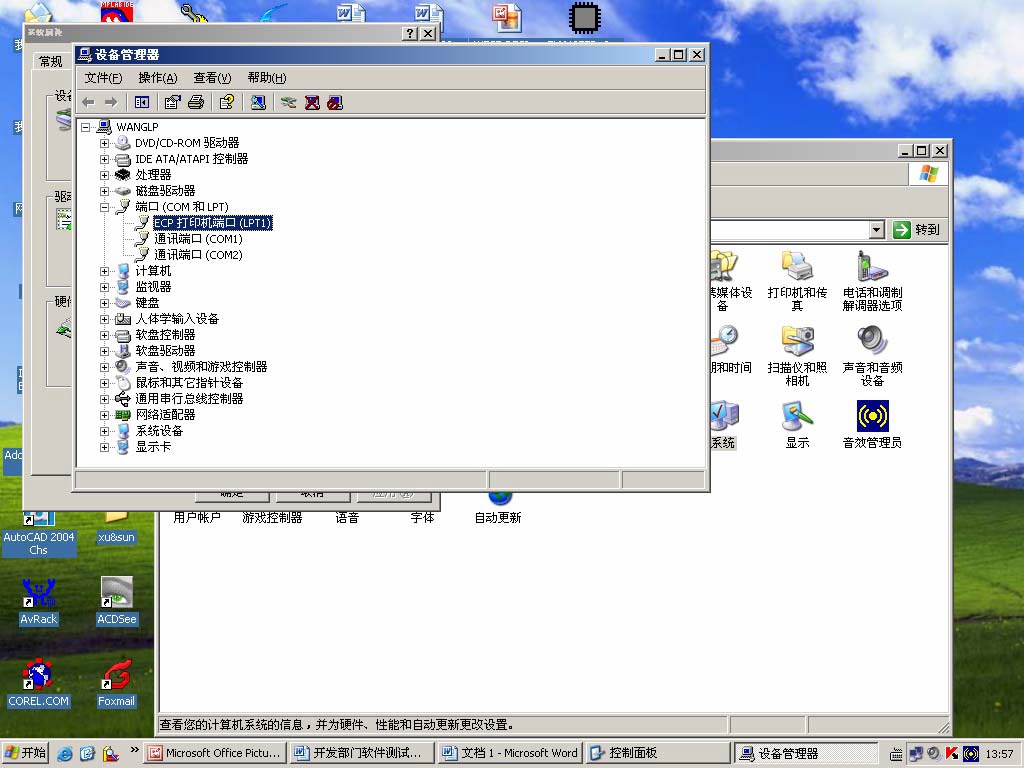1024x768 pixels.
Task: Expand the 处理器 node
Action: coord(104,175)
